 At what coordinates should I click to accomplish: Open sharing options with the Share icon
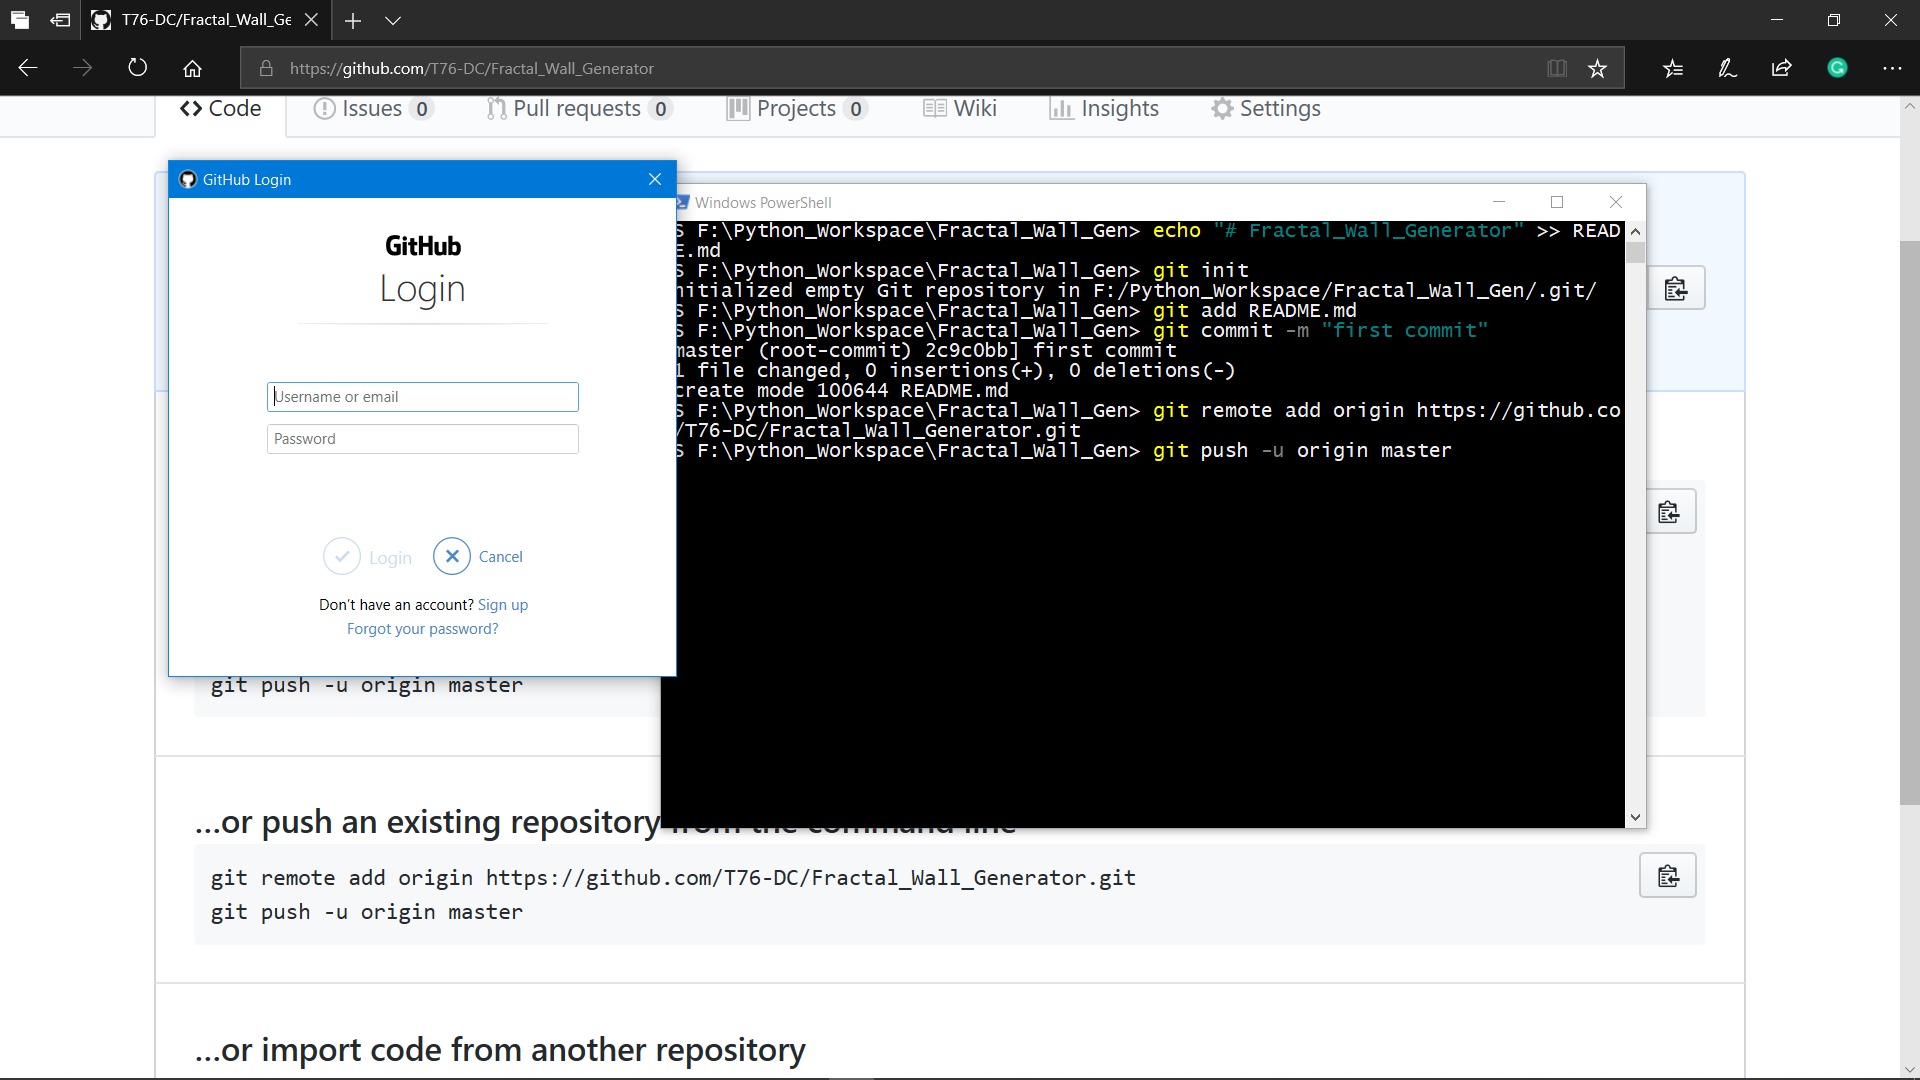tap(1782, 67)
